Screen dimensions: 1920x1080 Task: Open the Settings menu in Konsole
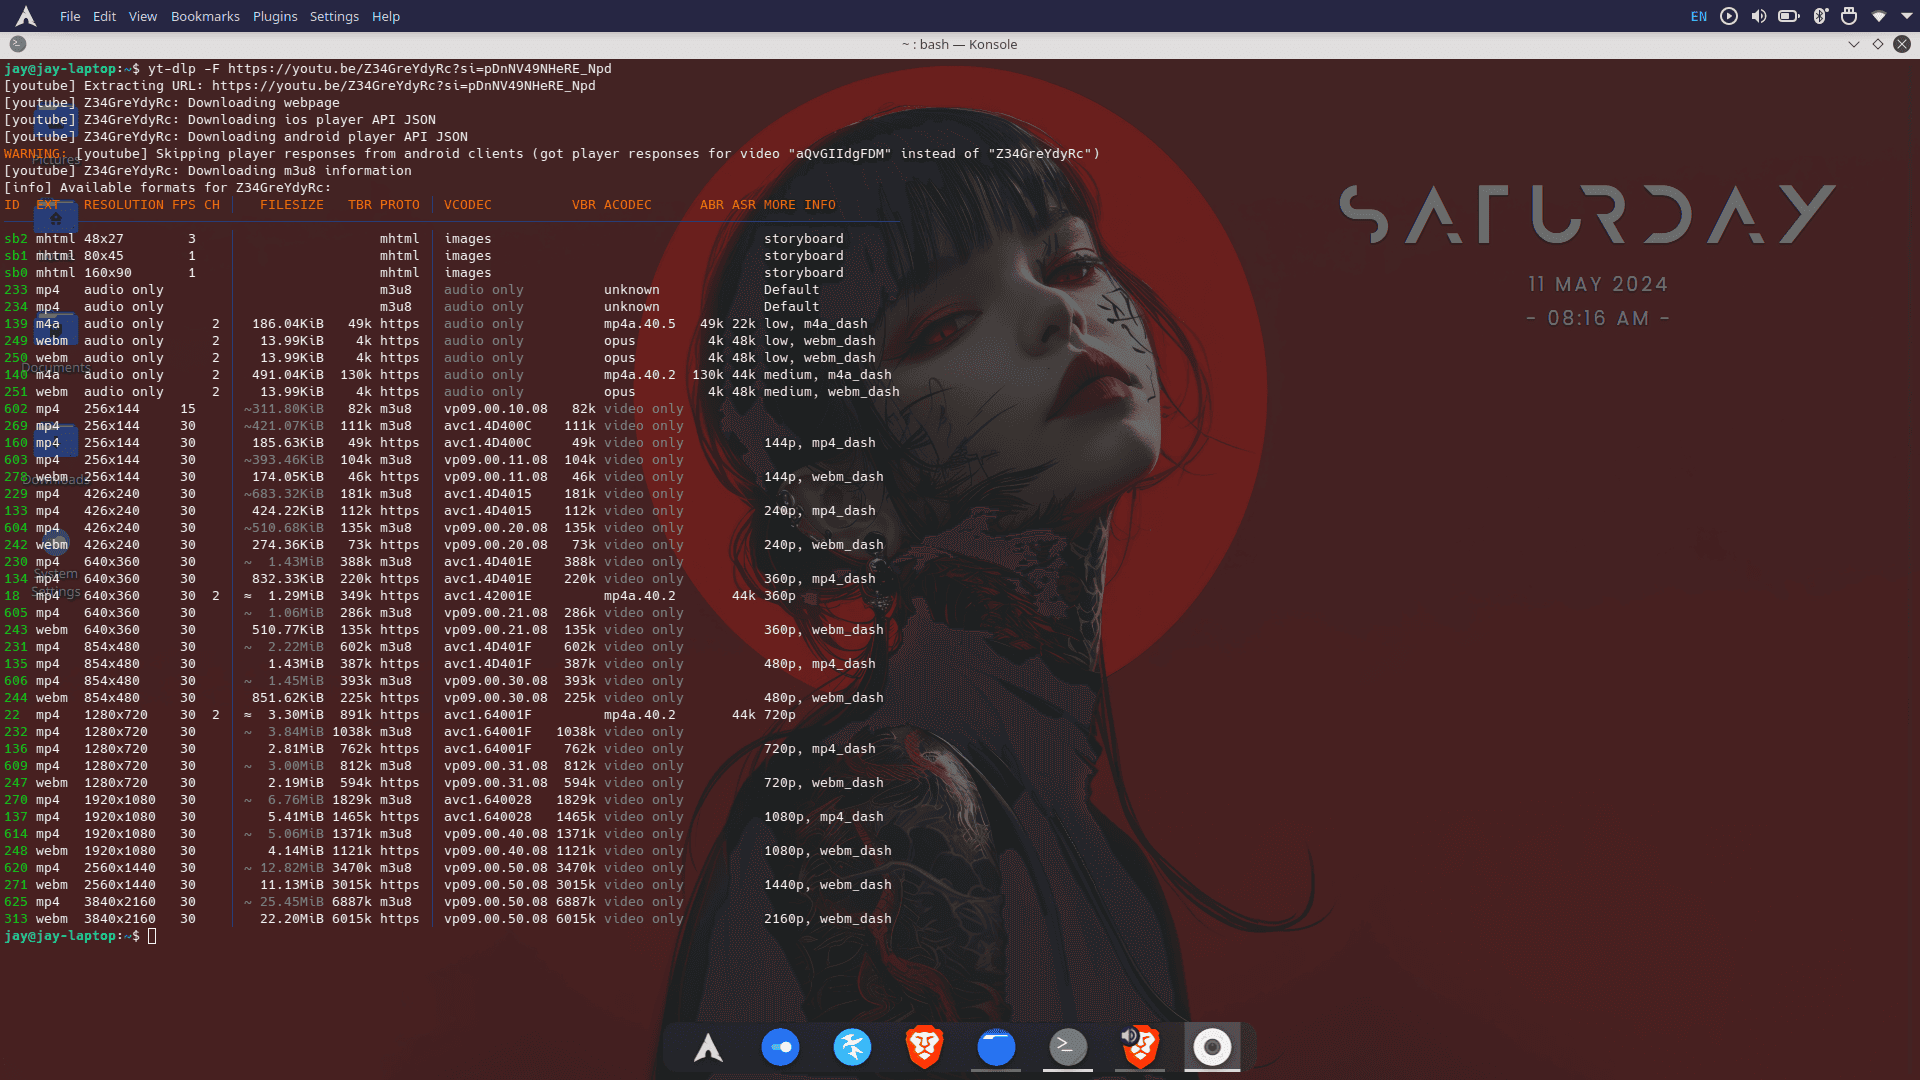click(x=334, y=16)
